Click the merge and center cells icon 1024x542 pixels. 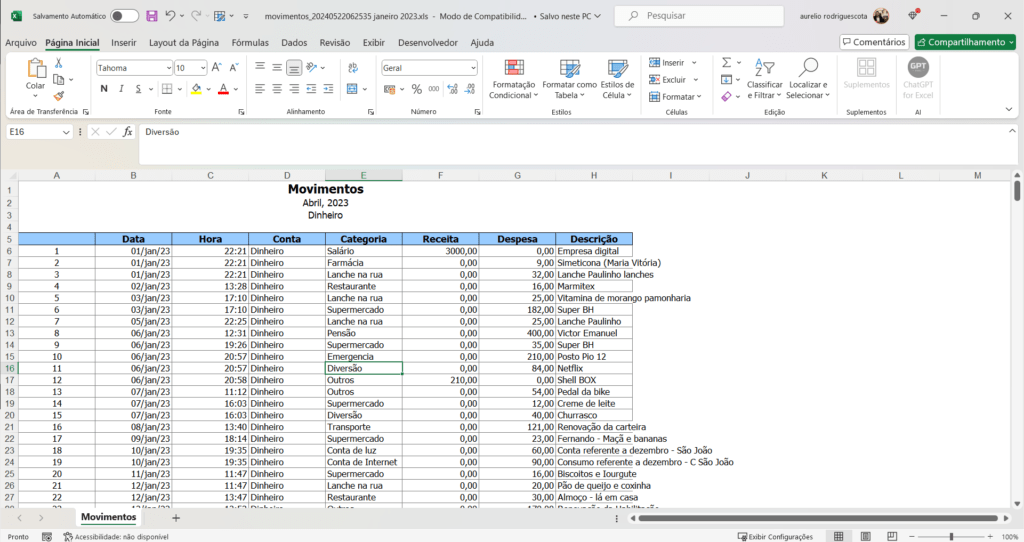(x=353, y=89)
